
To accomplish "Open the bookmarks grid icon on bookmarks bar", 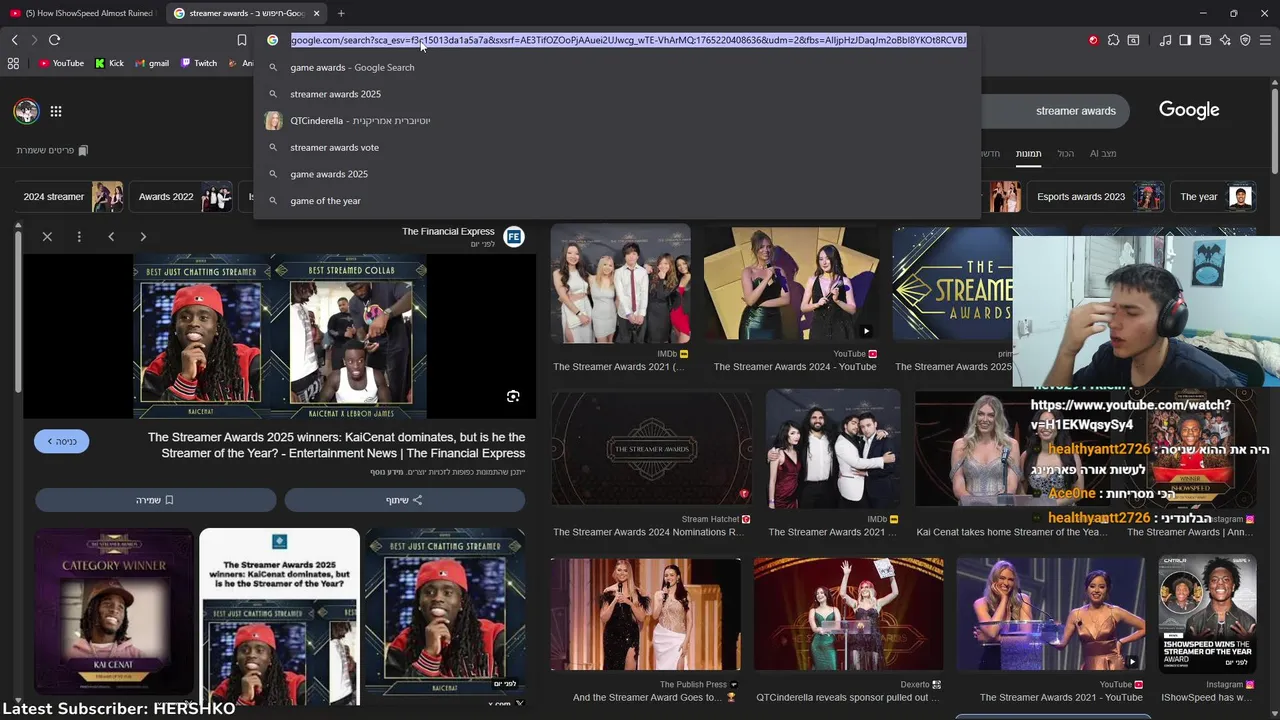I will click(x=13, y=63).
